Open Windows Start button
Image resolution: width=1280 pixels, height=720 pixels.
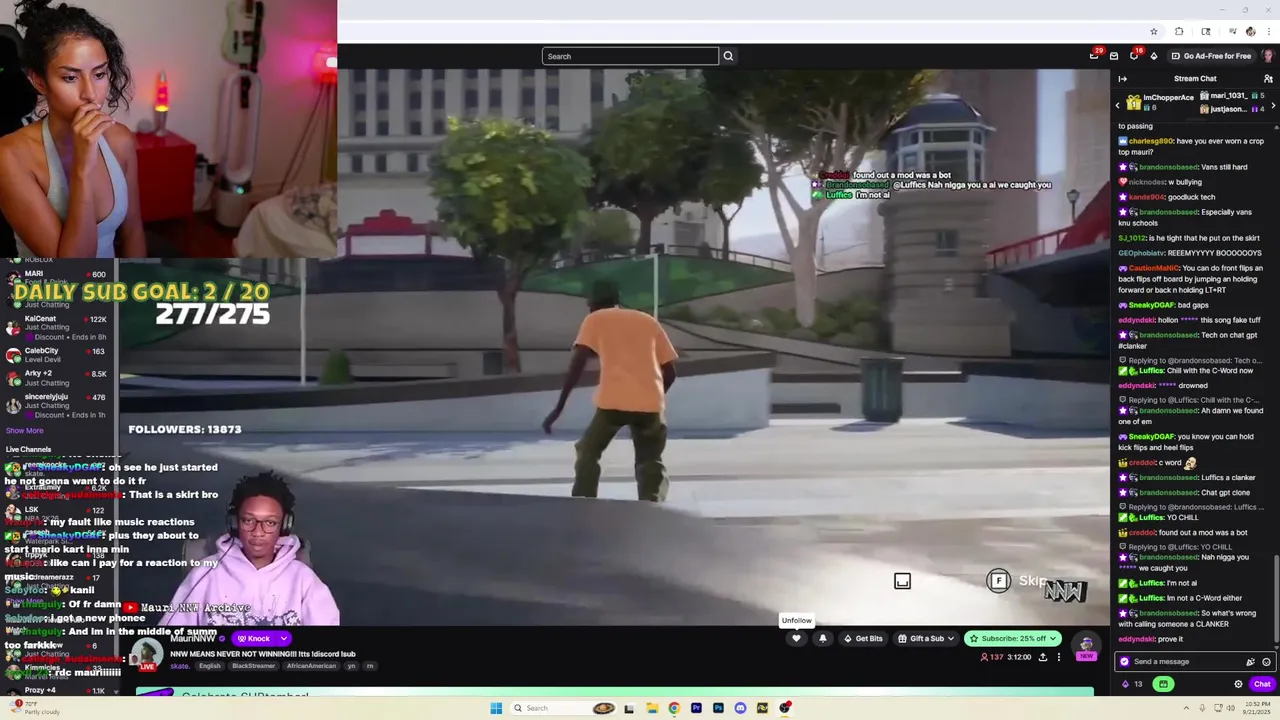(x=496, y=708)
